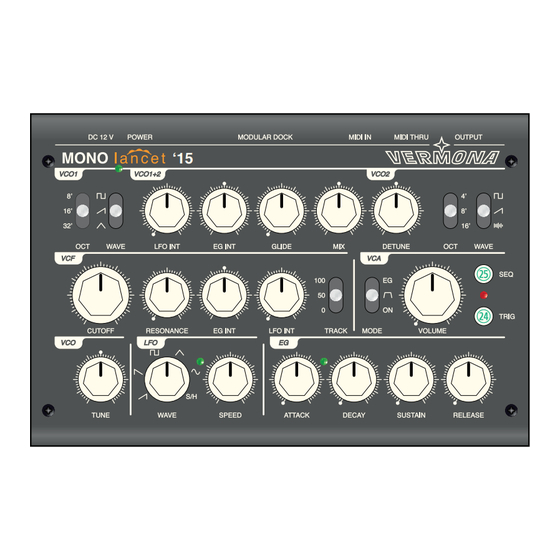
Task: Click the VCO section tab above TUNE
Action: [68, 343]
